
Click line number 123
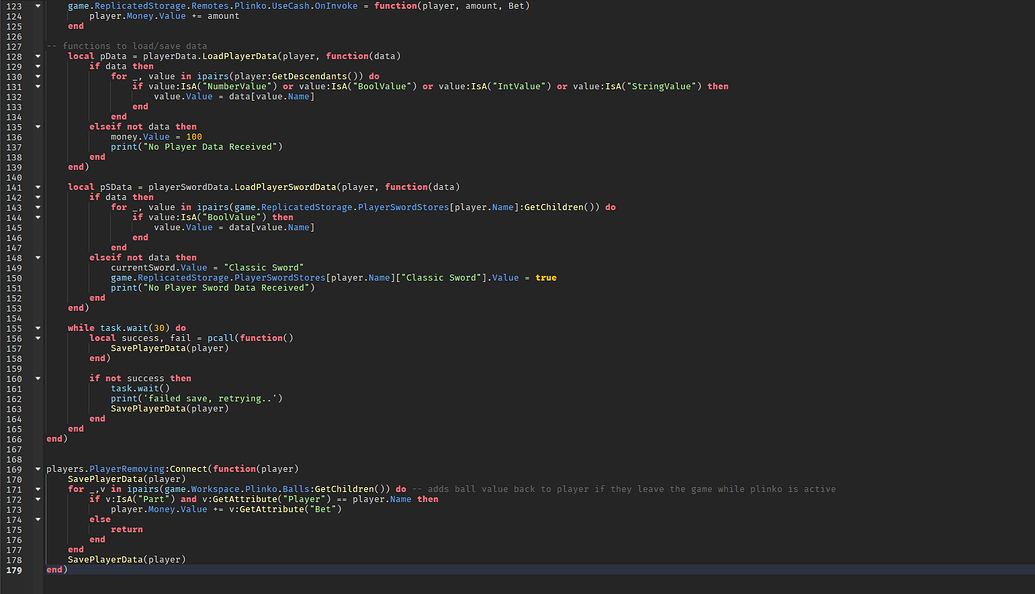tap(15, 5)
